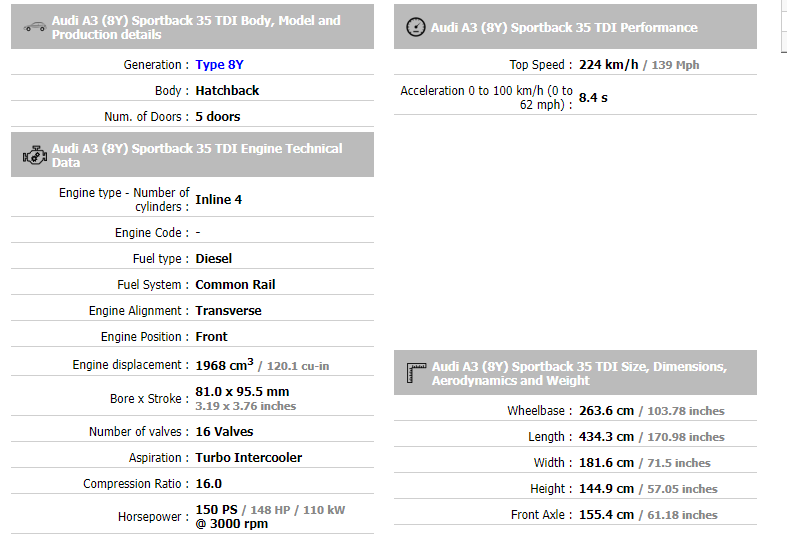
Task: Click the 148 HP horsepower conversion
Action: click(270, 510)
